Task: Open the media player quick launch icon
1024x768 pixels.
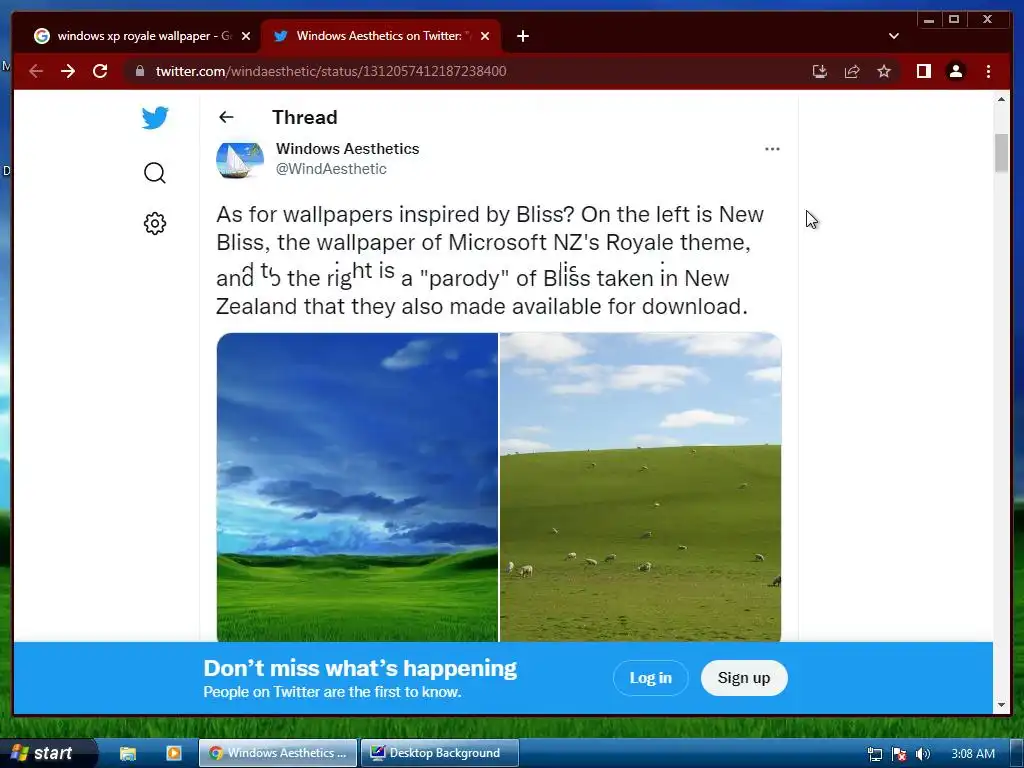Action: pos(174,753)
